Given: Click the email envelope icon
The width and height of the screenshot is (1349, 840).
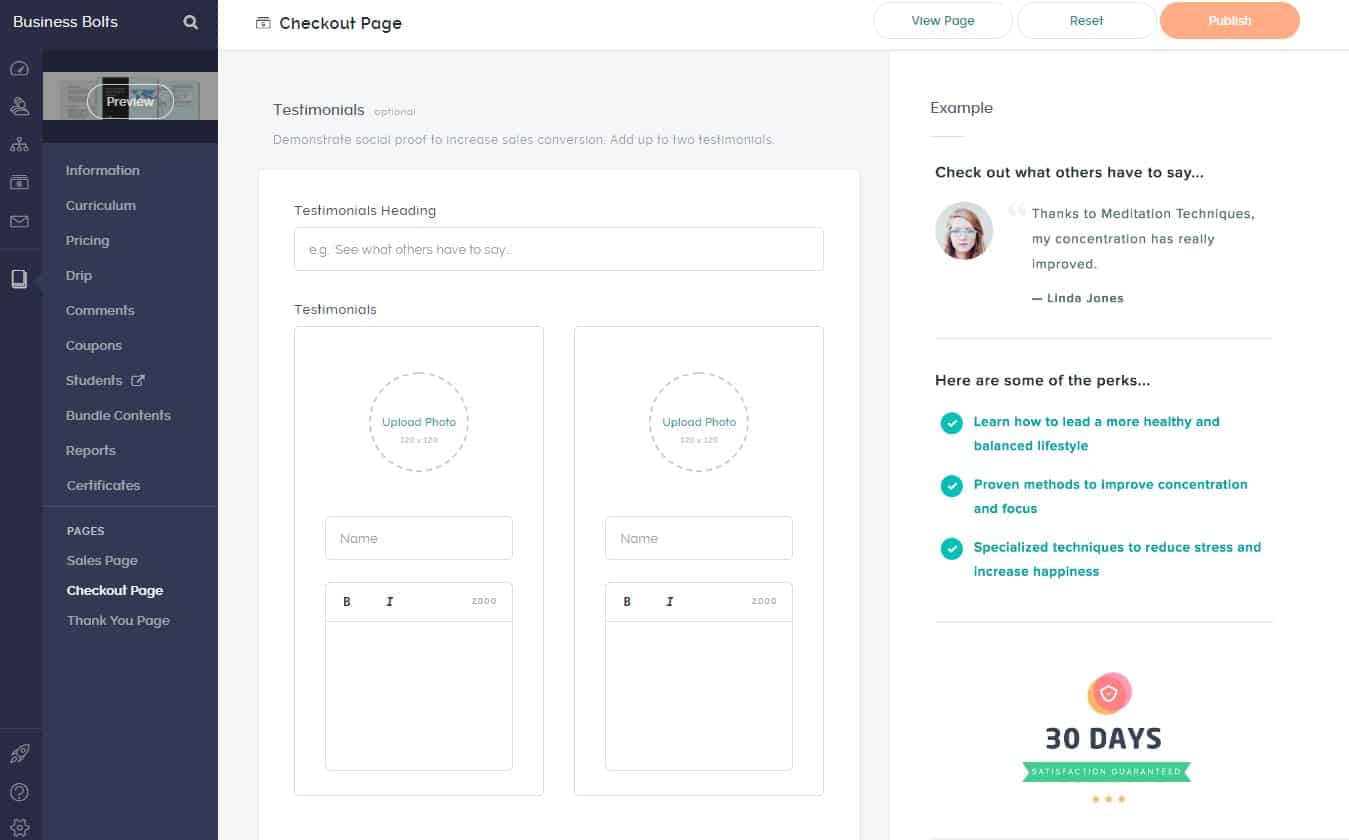Looking at the screenshot, I should [19, 221].
